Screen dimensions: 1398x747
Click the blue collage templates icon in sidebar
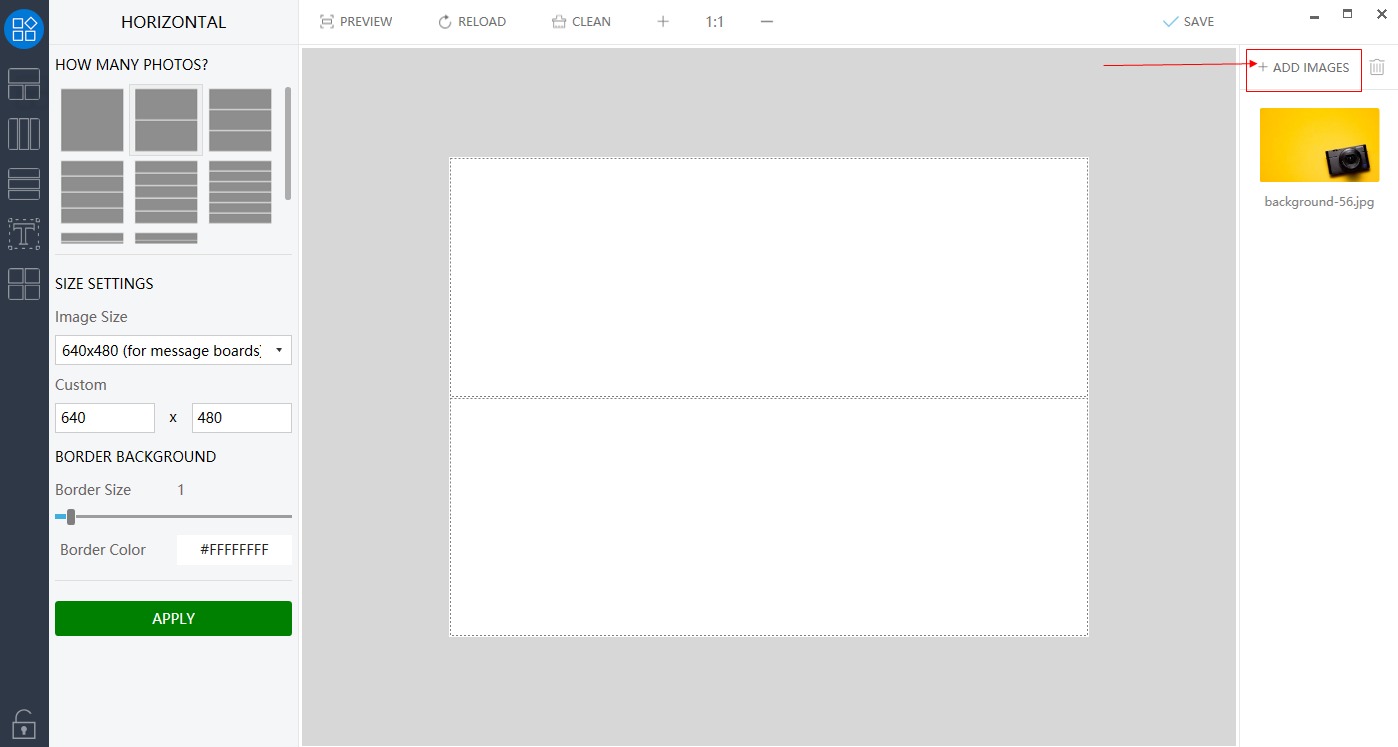pyautogui.click(x=24, y=28)
